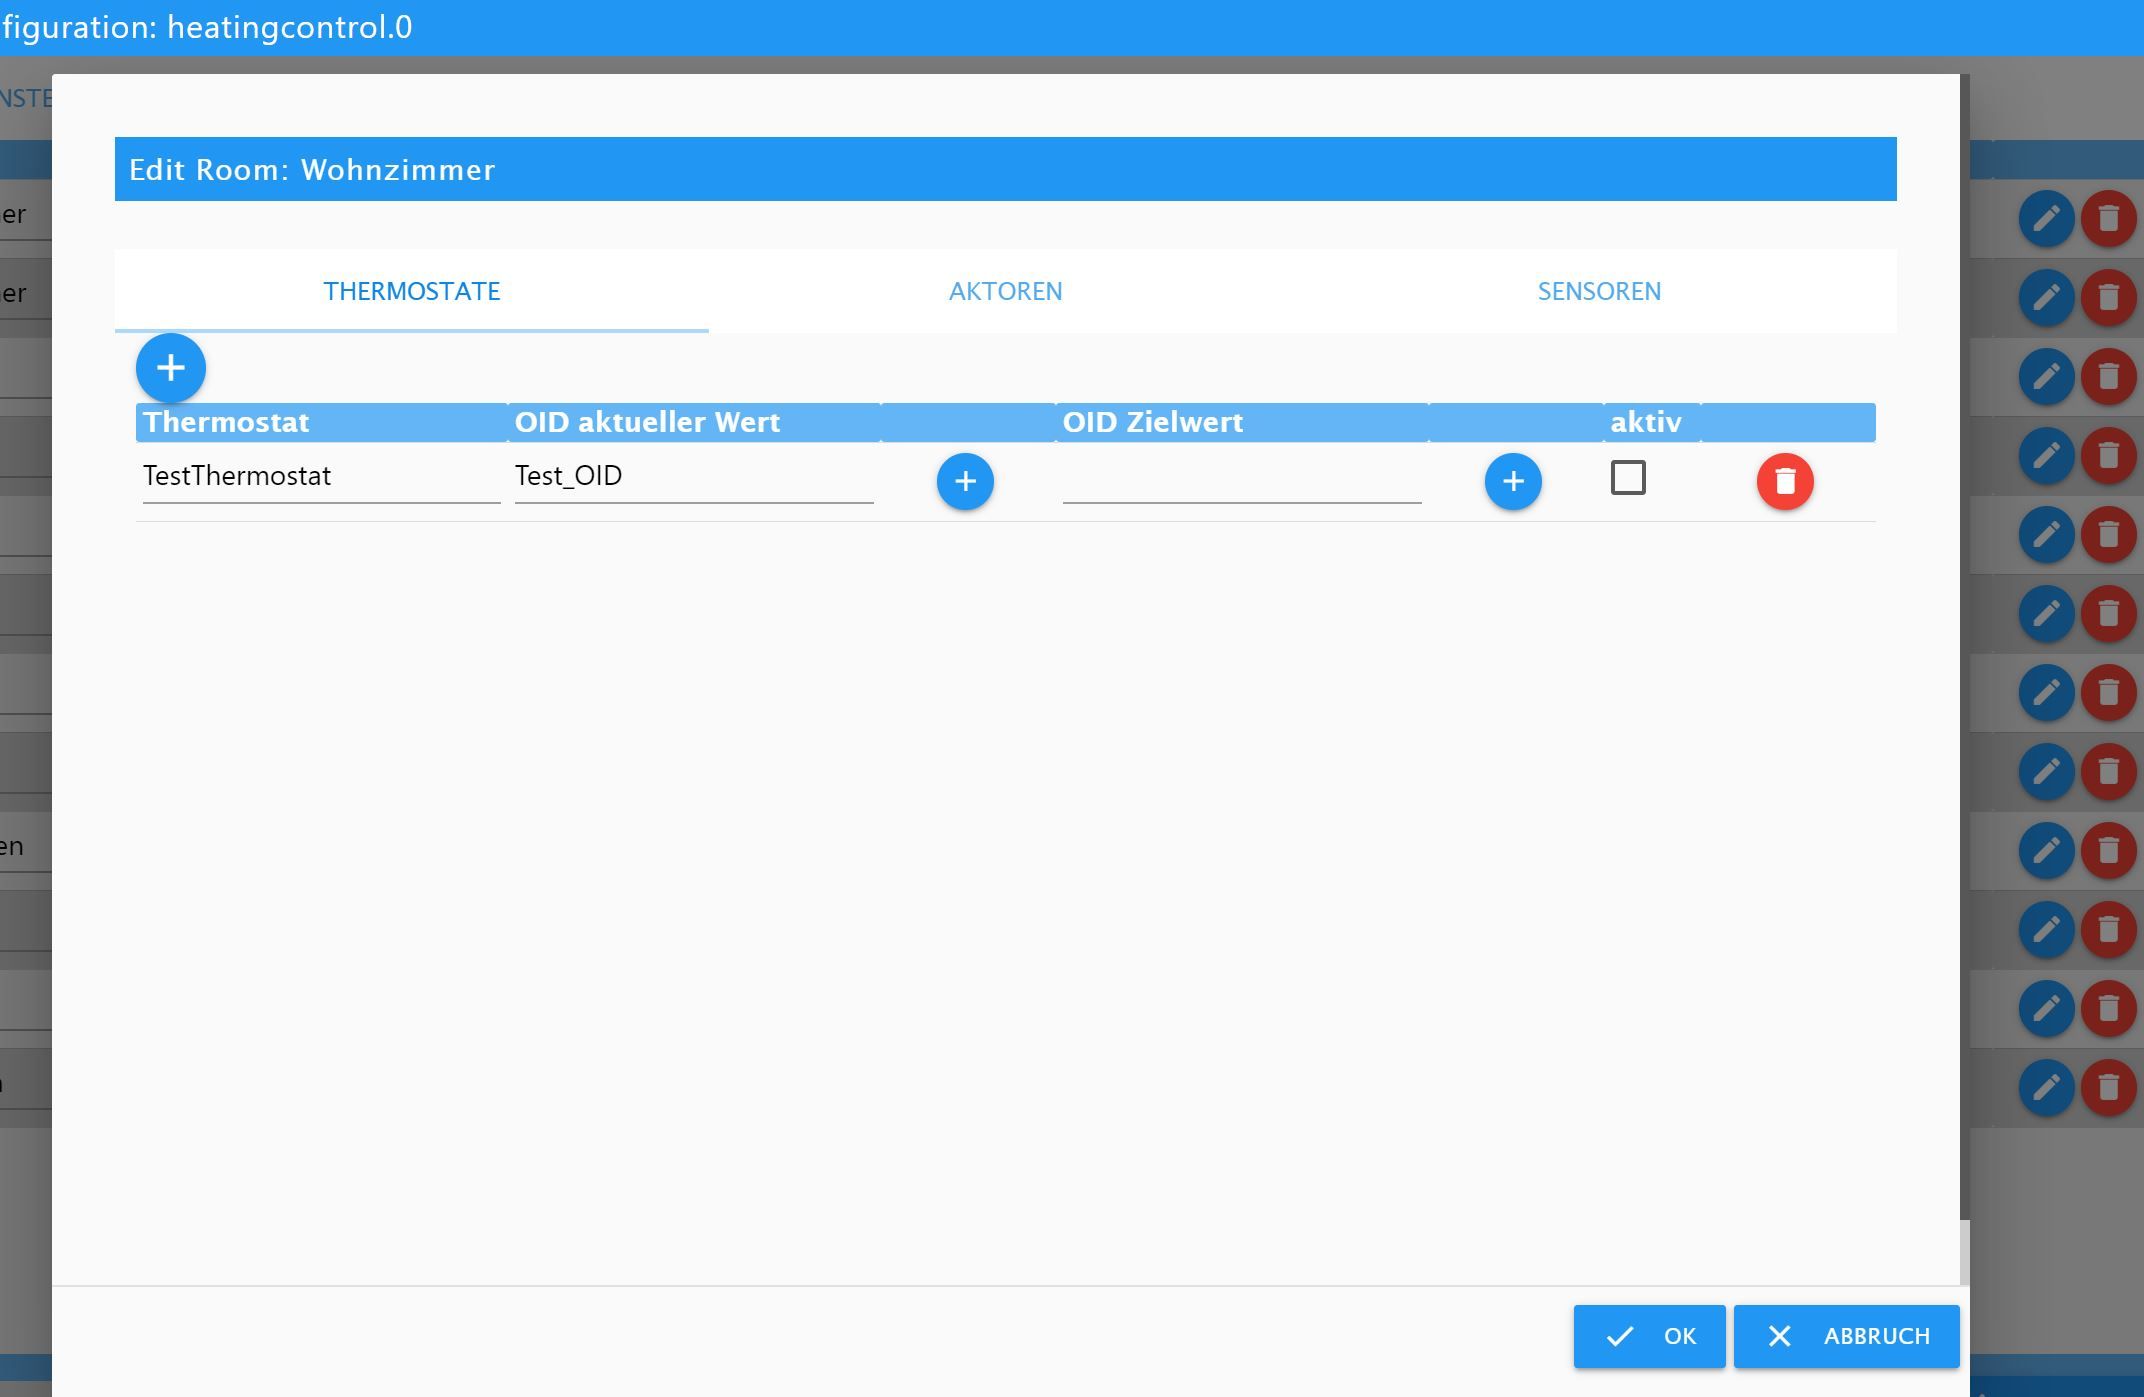Enable the aktiv checkbox for TestThermostat
The height and width of the screenshot is (1397, 2144).
(1628, 477)
